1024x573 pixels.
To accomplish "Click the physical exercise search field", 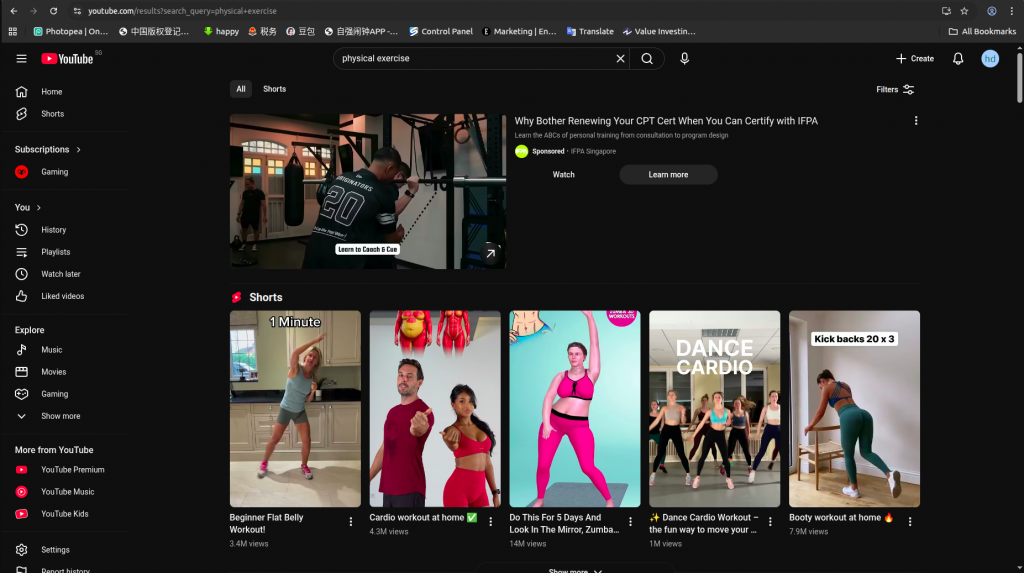I will [470, 59].
